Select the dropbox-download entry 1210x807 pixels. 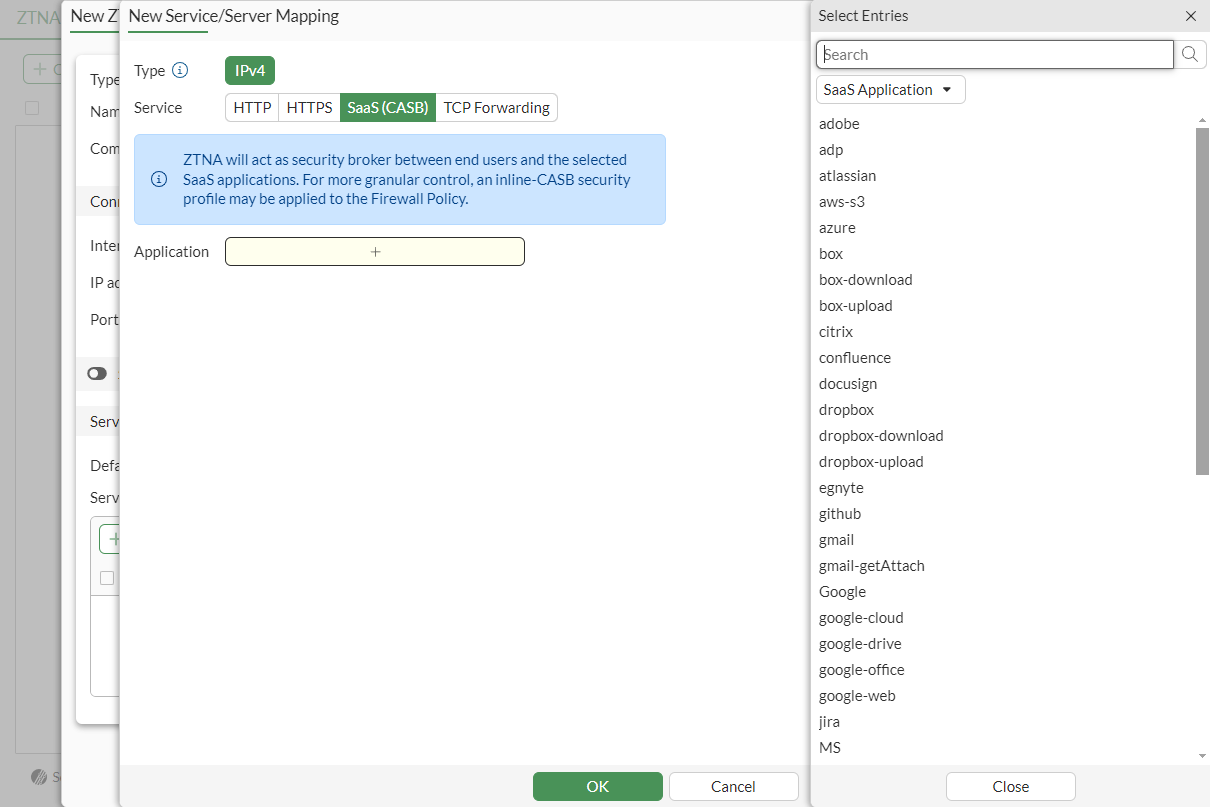click(x=881, y=436)
